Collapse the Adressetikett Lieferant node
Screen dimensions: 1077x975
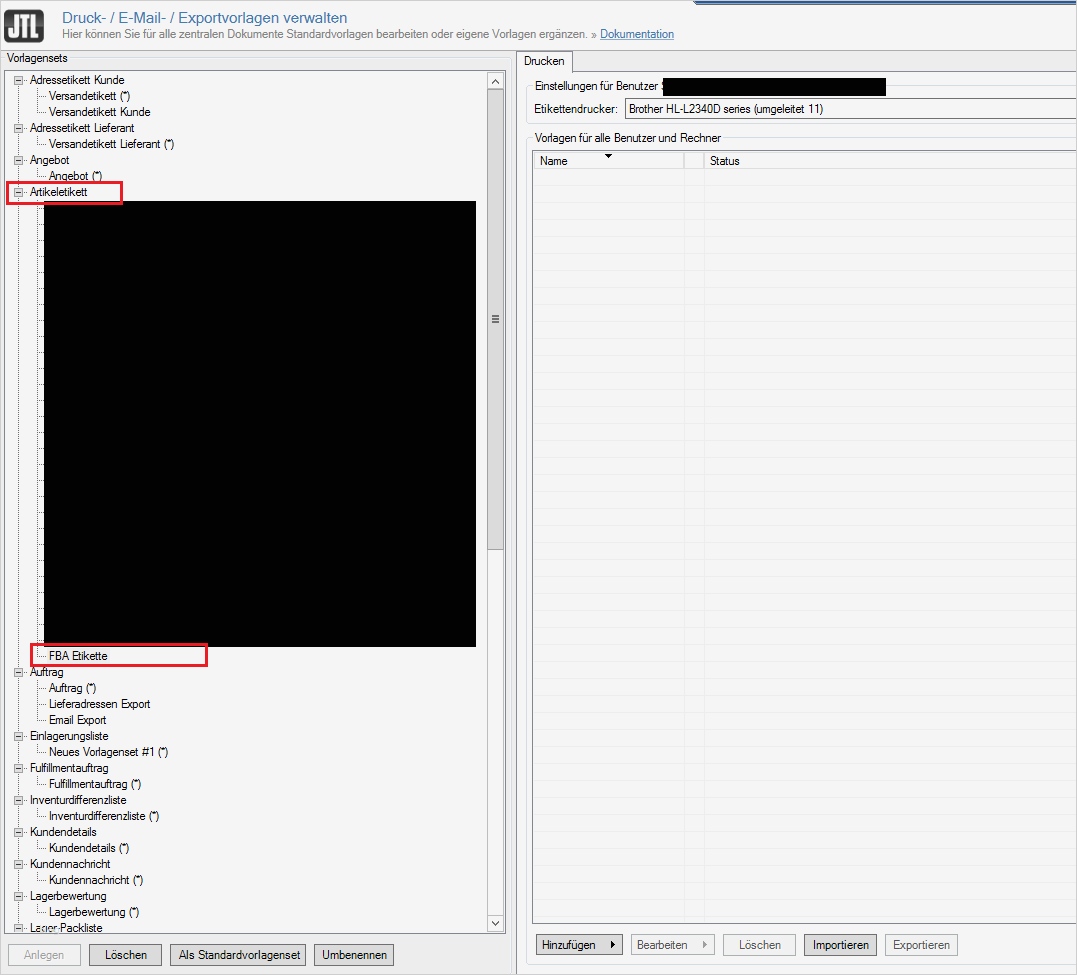[19, 128]
